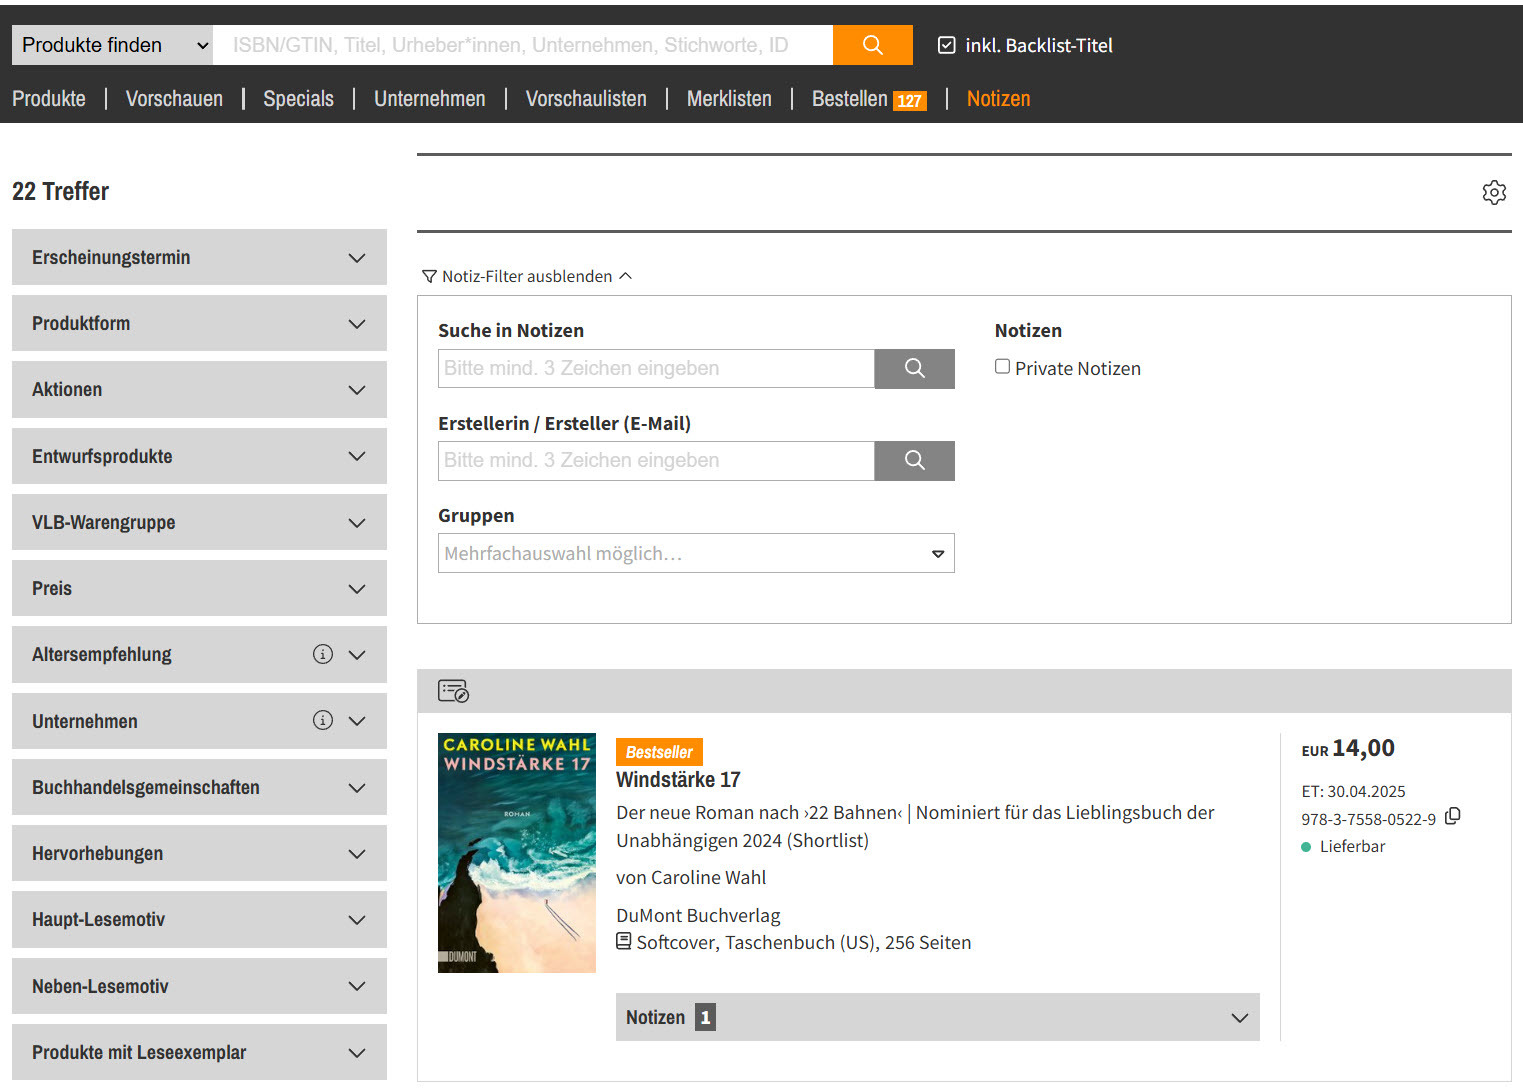This screenshot has width=1523, height=1088.
Task: Click search icon beside Suche in Notizen
Action: coord(914,368)
